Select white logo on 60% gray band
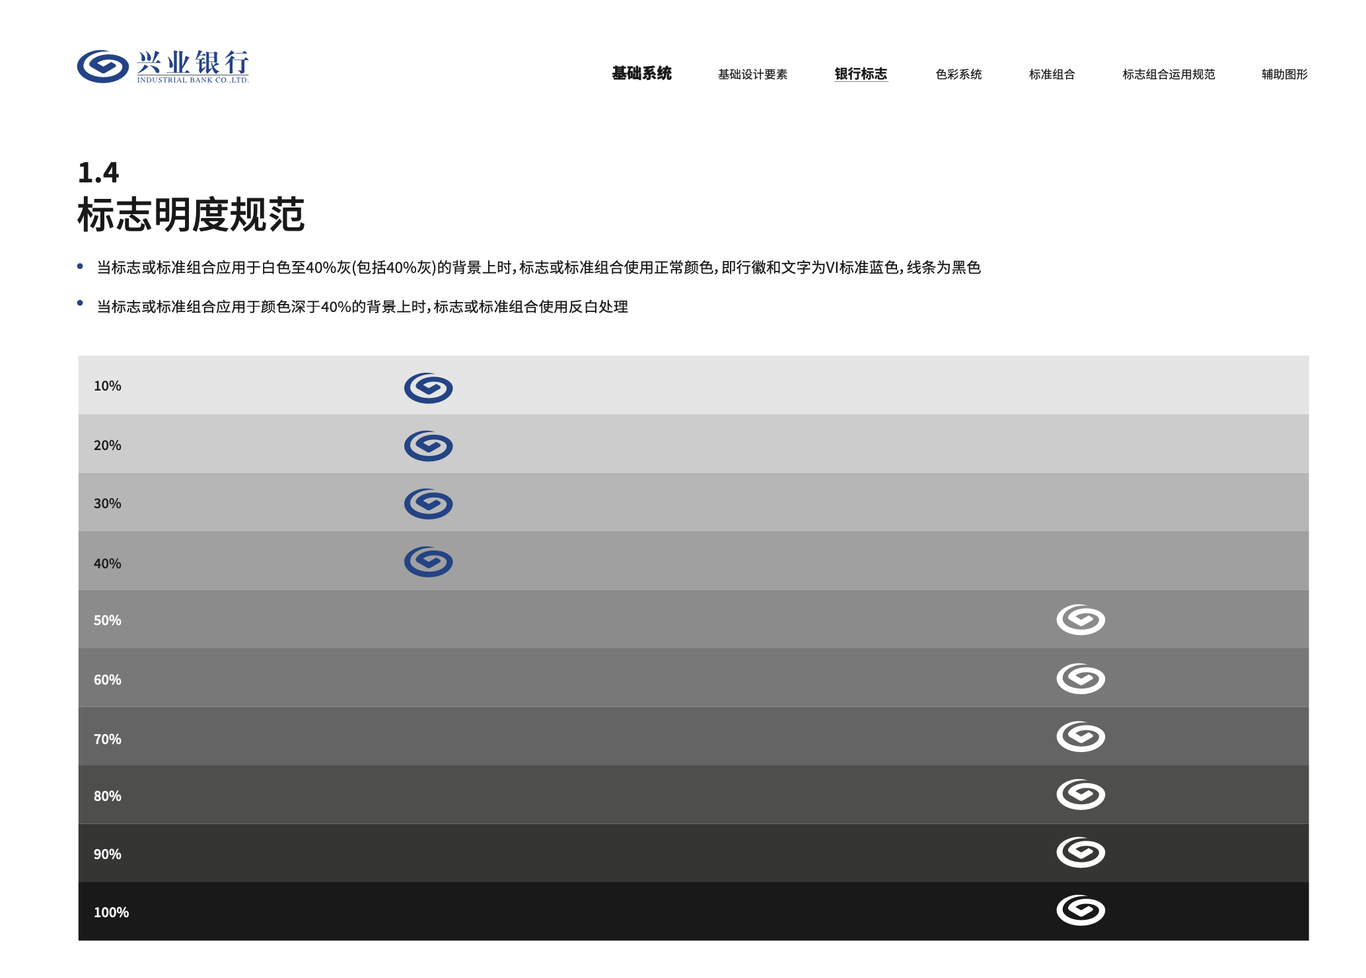Viewport: 1366px width, 978px height. (1081, 679)
